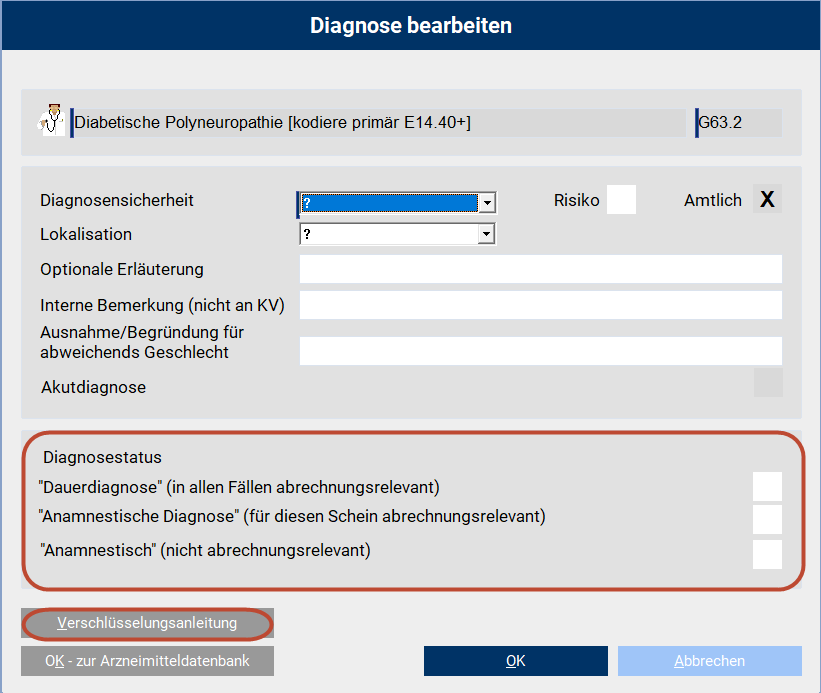Open OK - zur Arzneimitteldatenbank
This screenshot has height=693, width=821.
[146, 660]
